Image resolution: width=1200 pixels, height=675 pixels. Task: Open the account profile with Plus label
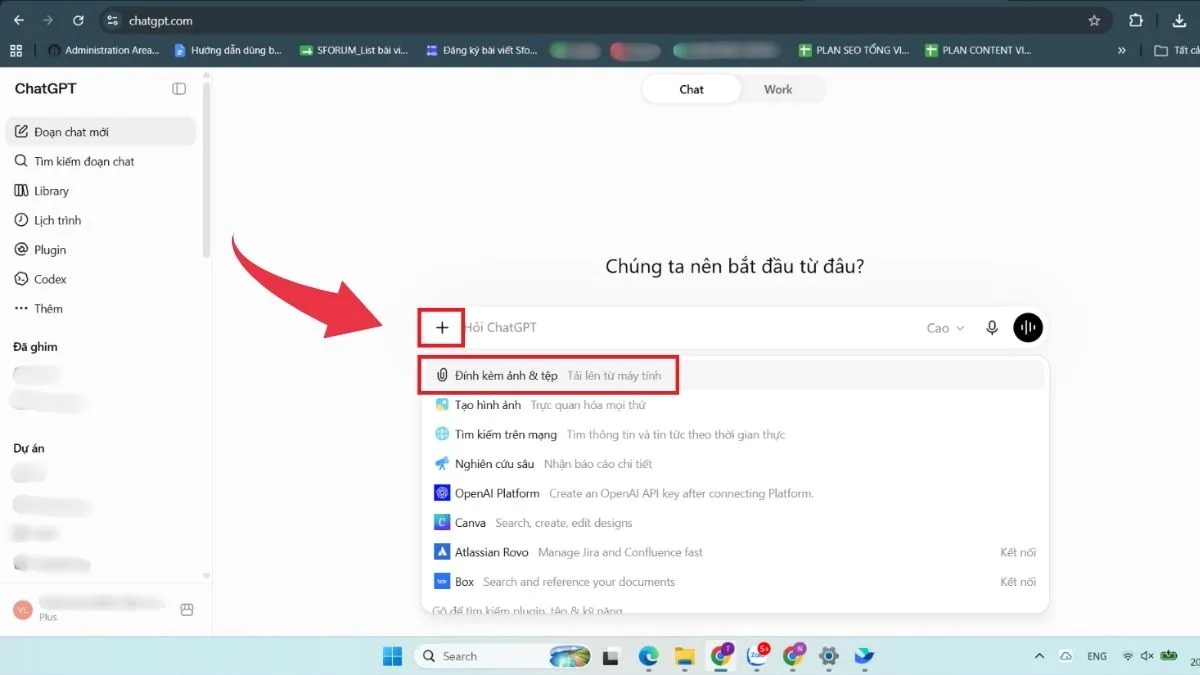tap(90, 609)
